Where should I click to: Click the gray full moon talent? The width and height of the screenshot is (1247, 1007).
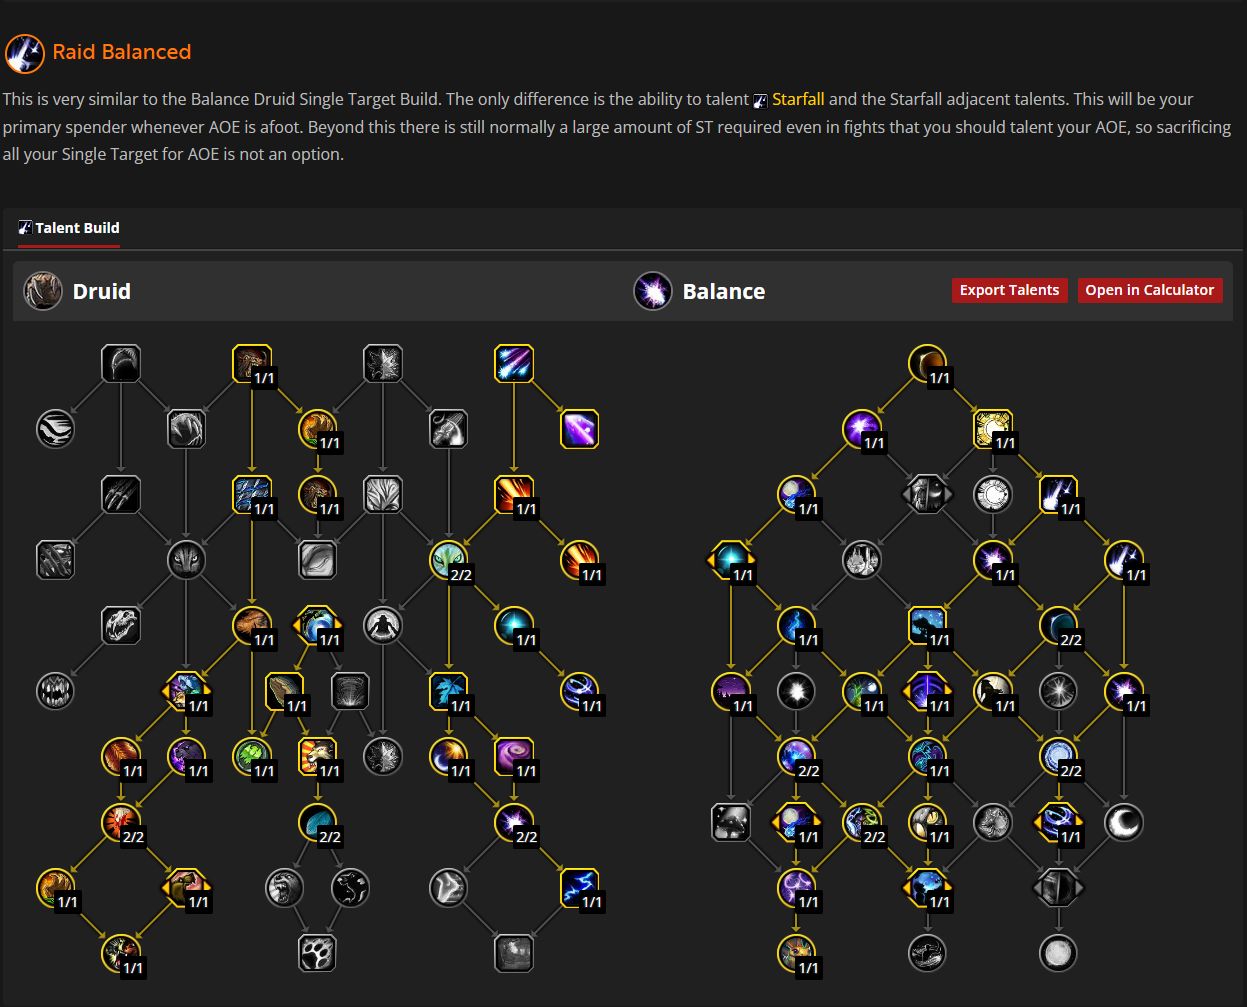tap(1058, 953)
